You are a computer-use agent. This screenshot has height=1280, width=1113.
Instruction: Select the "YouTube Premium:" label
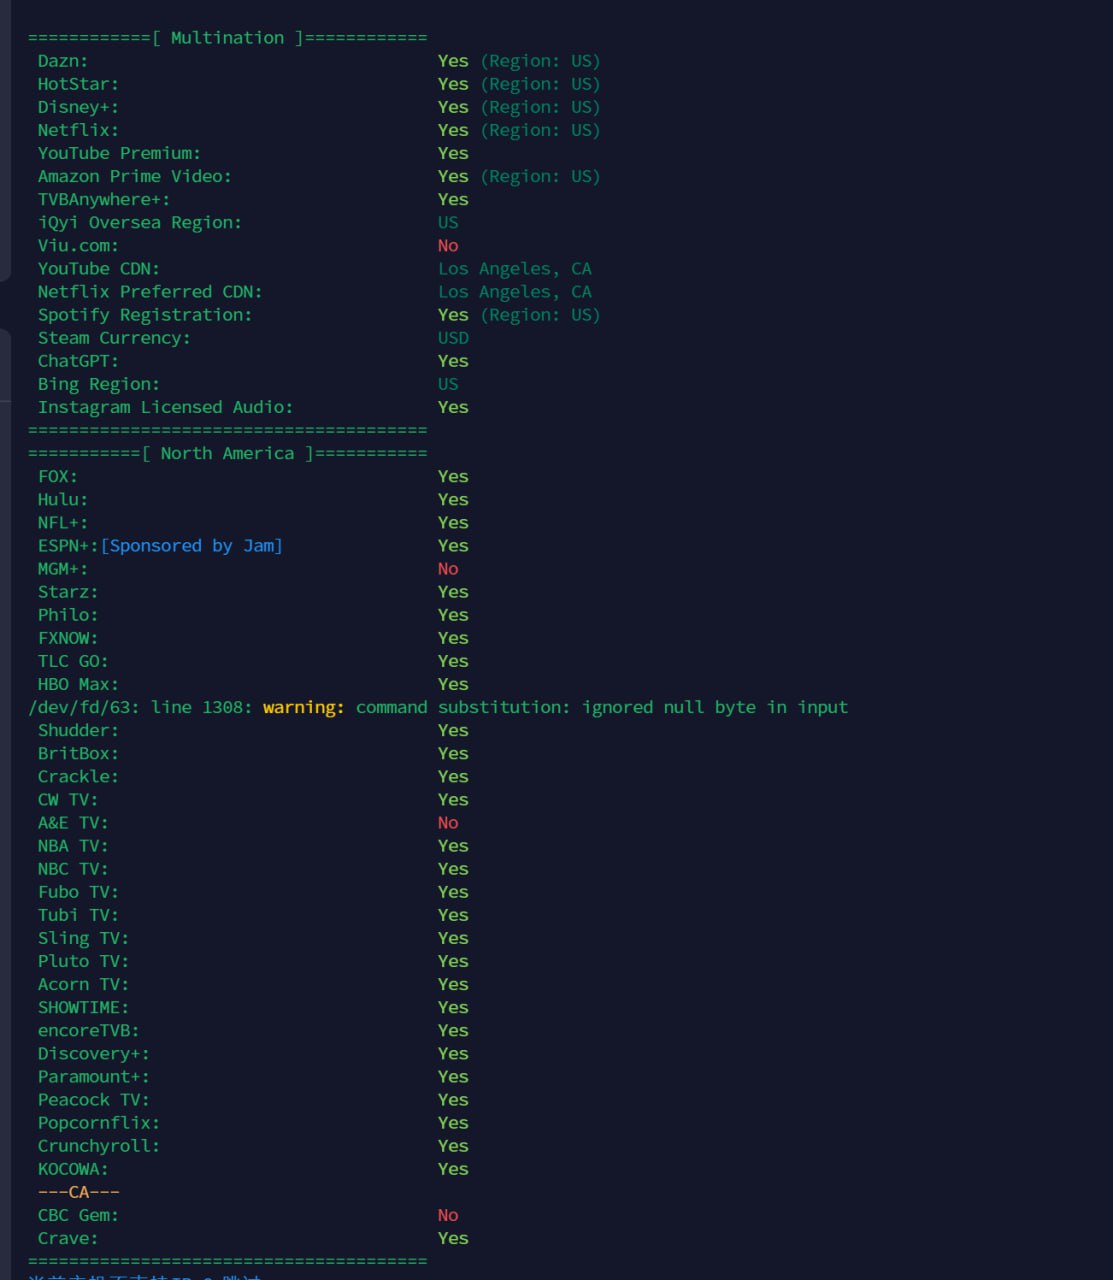(119, 153)
